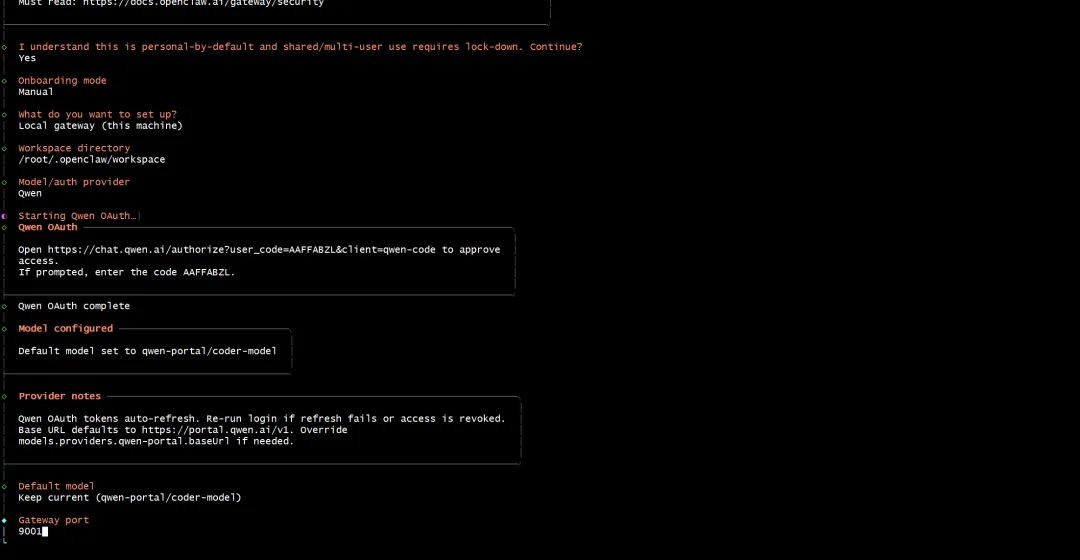The height and width of the screenshot is (560, 1080).
Task: Open the docs.openclaw.ai gateway security link
Action: (203, 3)
